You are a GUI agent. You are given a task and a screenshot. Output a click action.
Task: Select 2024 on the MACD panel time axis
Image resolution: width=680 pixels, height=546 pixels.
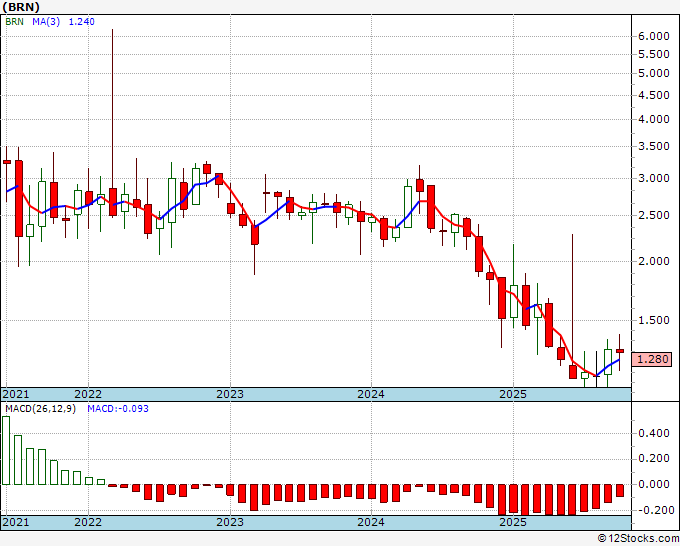(x=371, y=522)
